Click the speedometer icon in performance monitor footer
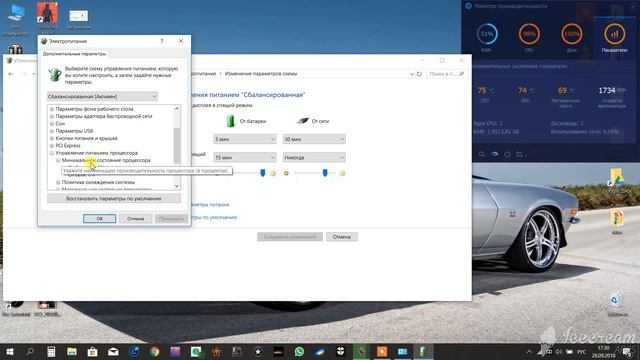640x360 pixels. [495, 155]
